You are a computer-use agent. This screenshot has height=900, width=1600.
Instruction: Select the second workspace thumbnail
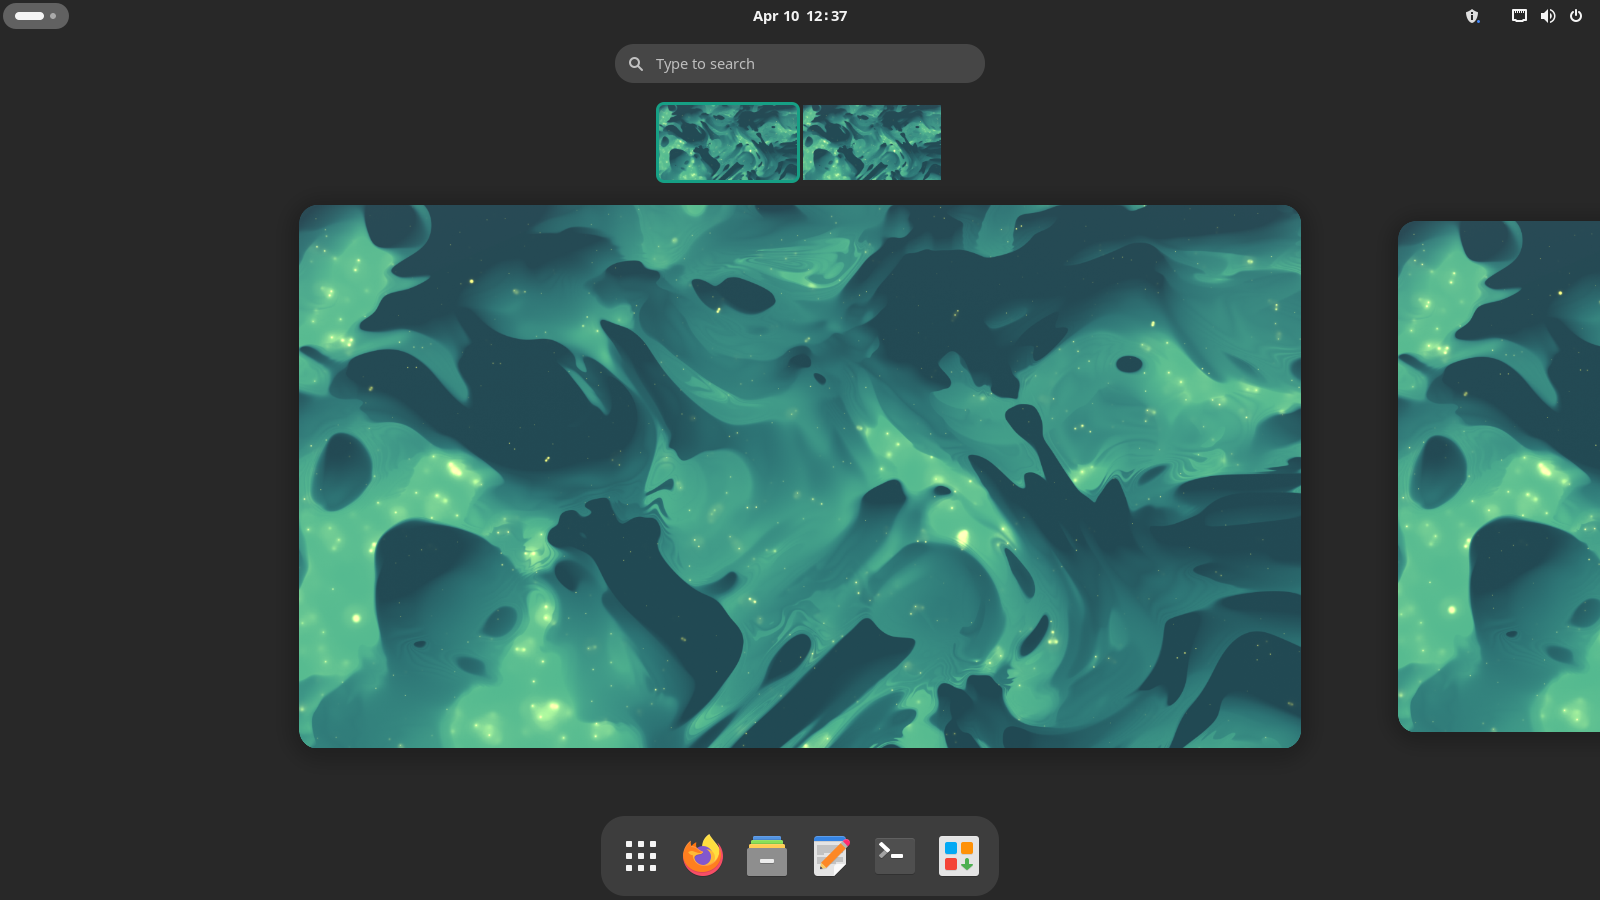[x=872, y=143]
